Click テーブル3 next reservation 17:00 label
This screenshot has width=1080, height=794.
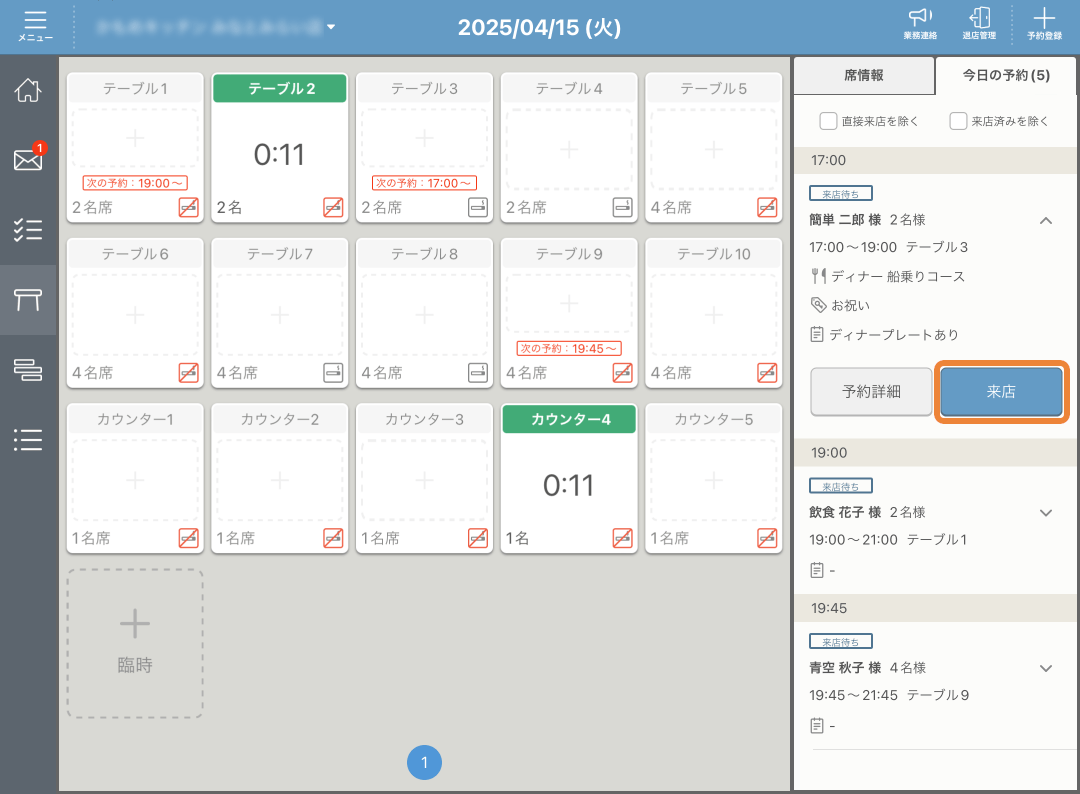[x=424, y=183]
